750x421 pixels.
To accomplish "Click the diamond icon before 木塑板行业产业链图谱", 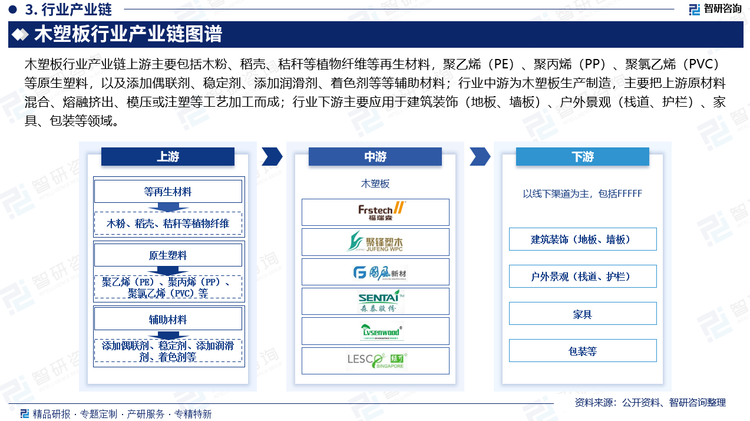I will pos(21,34).
